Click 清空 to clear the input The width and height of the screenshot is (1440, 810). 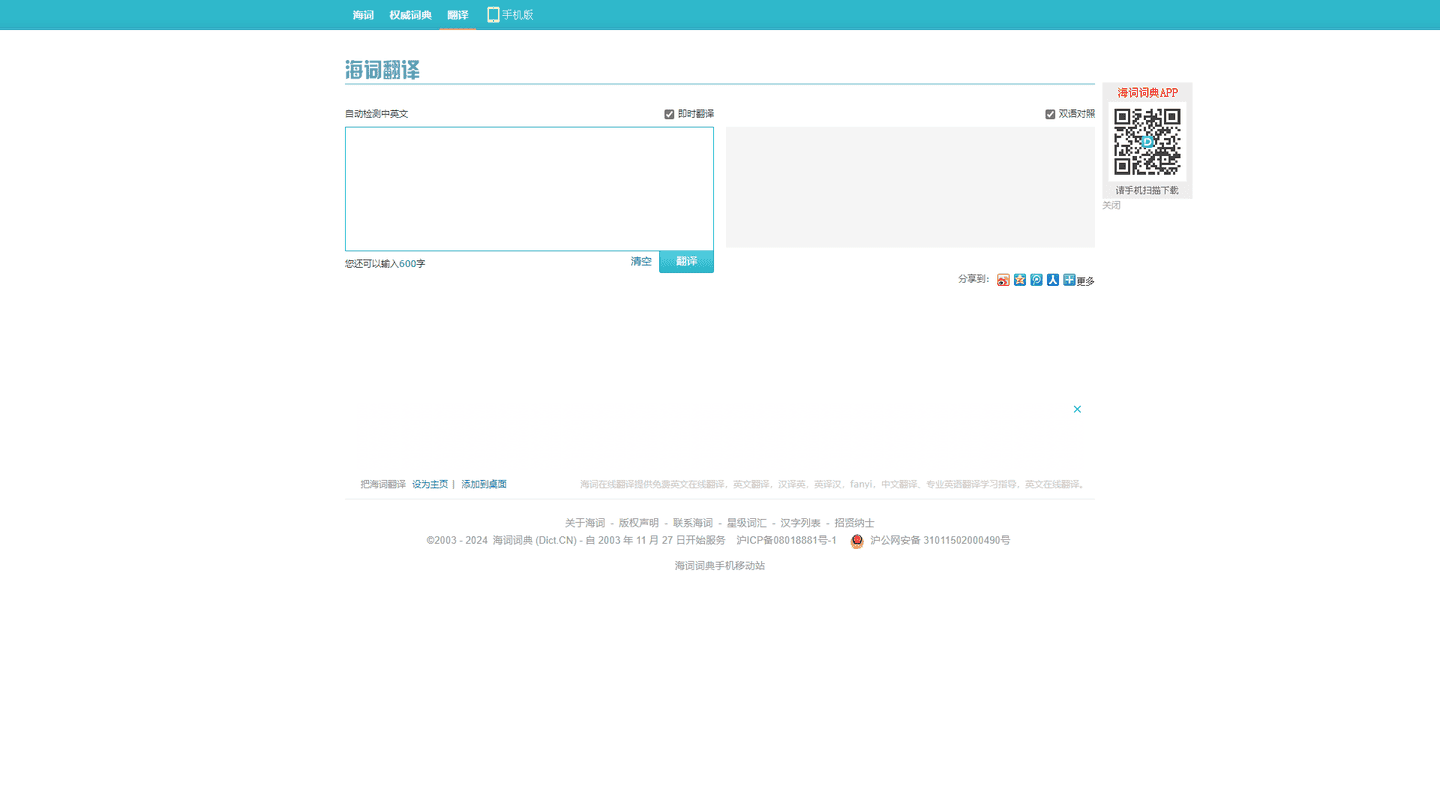641,261
